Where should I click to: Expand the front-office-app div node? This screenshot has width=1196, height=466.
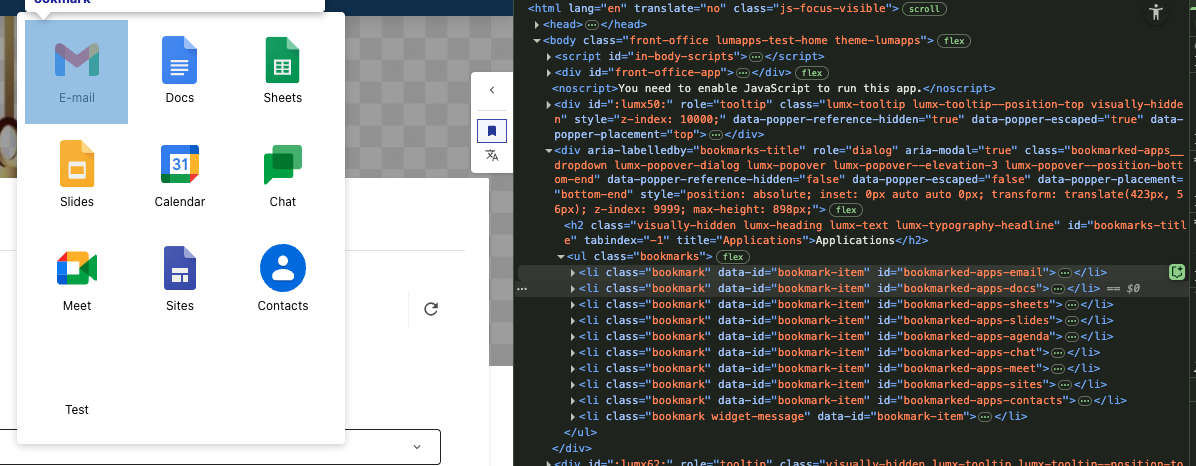pos(548,72)
